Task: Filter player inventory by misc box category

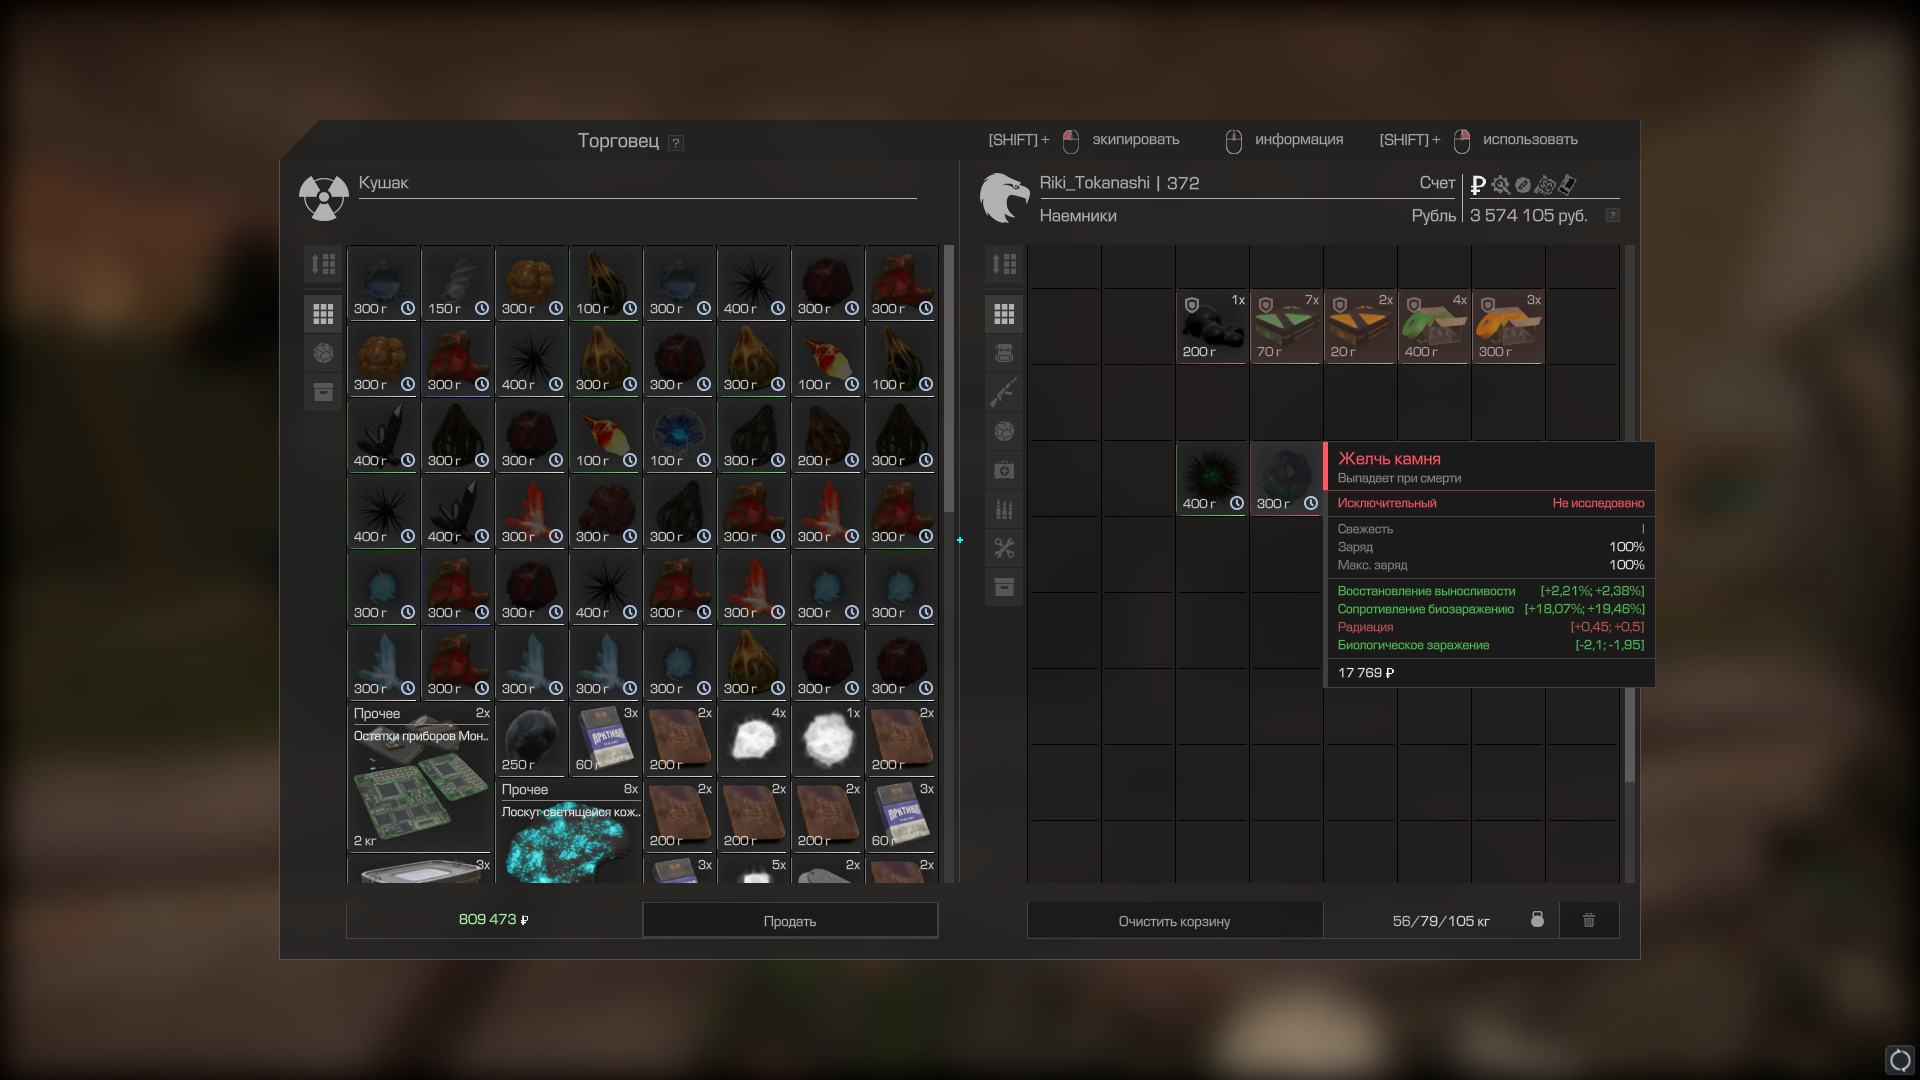Action: (x=1004, y=587)
